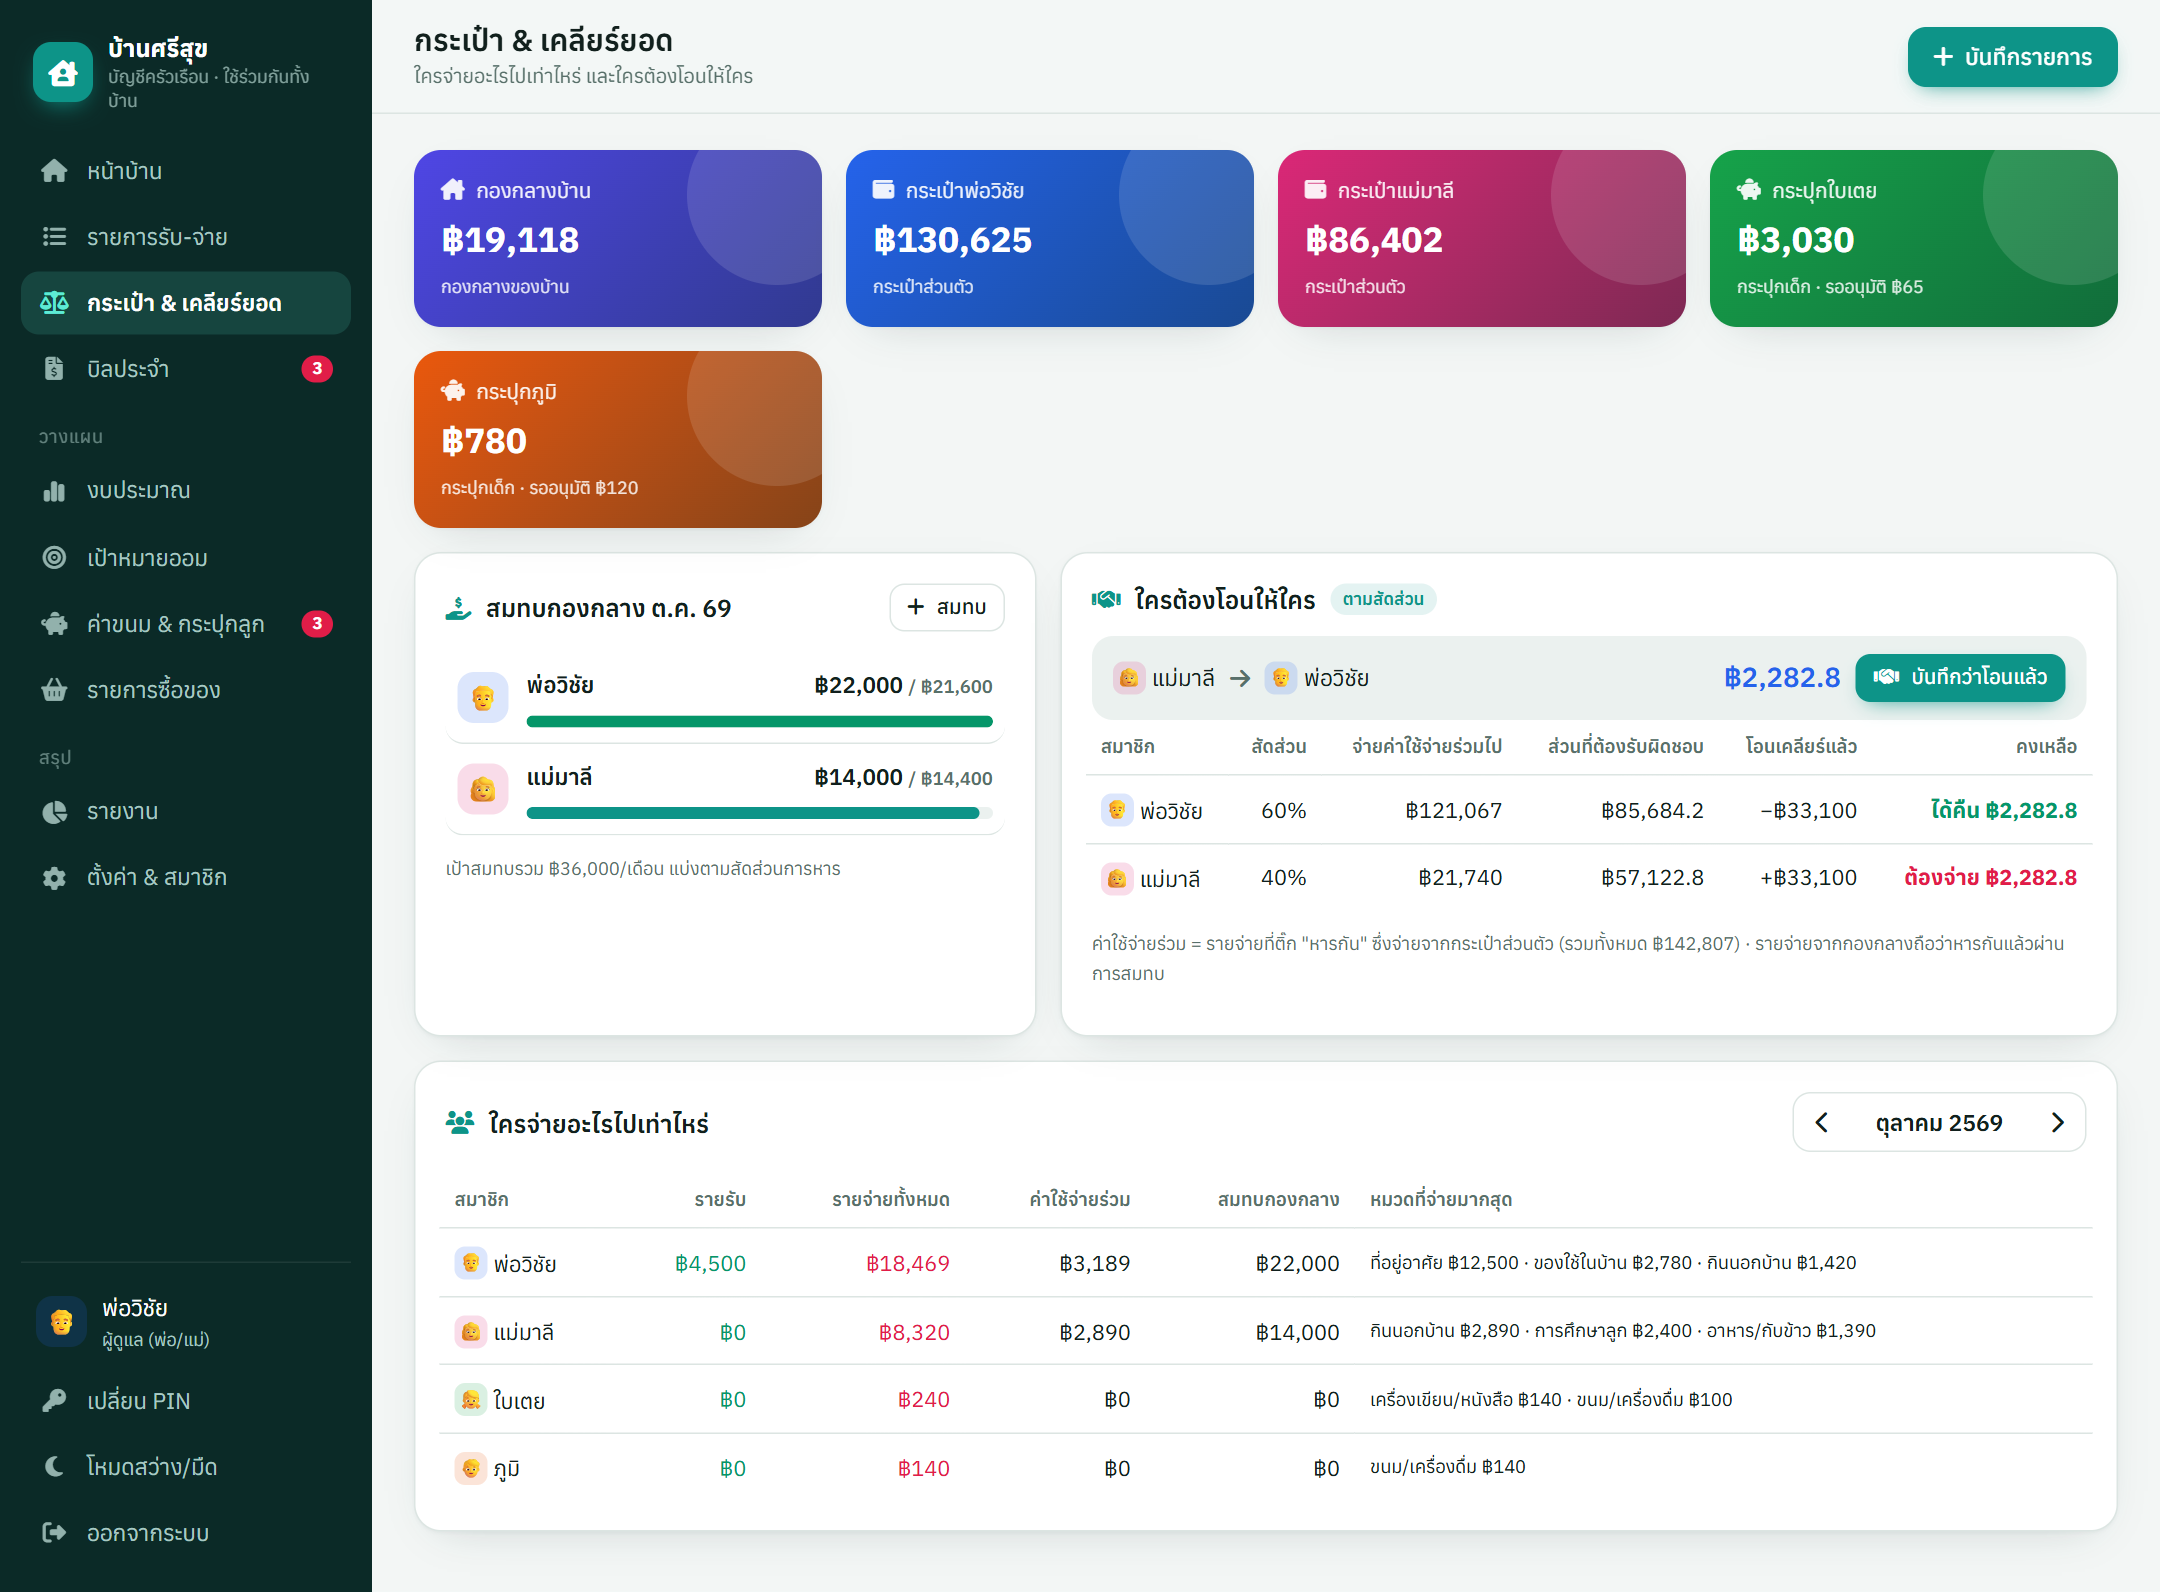The width and height of the screenshot is (2160, 1592).
Task: Click piggy icon on กระปุกใบเตย card
Action: pos(1749,190)
